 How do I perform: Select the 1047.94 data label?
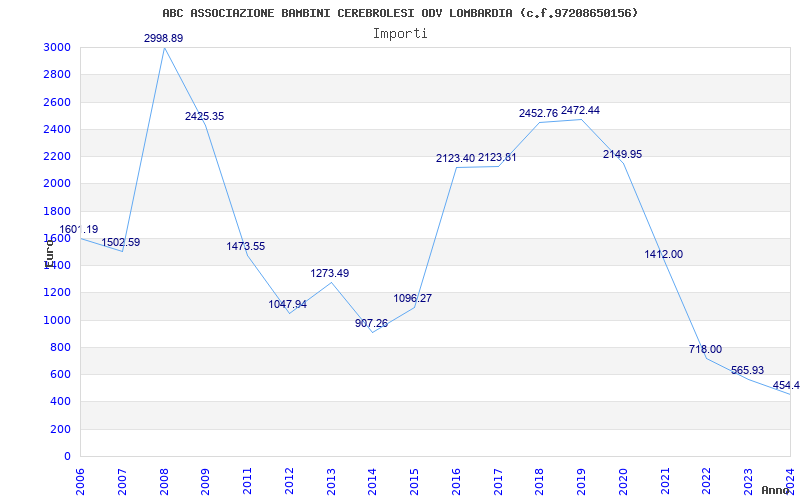288,305
